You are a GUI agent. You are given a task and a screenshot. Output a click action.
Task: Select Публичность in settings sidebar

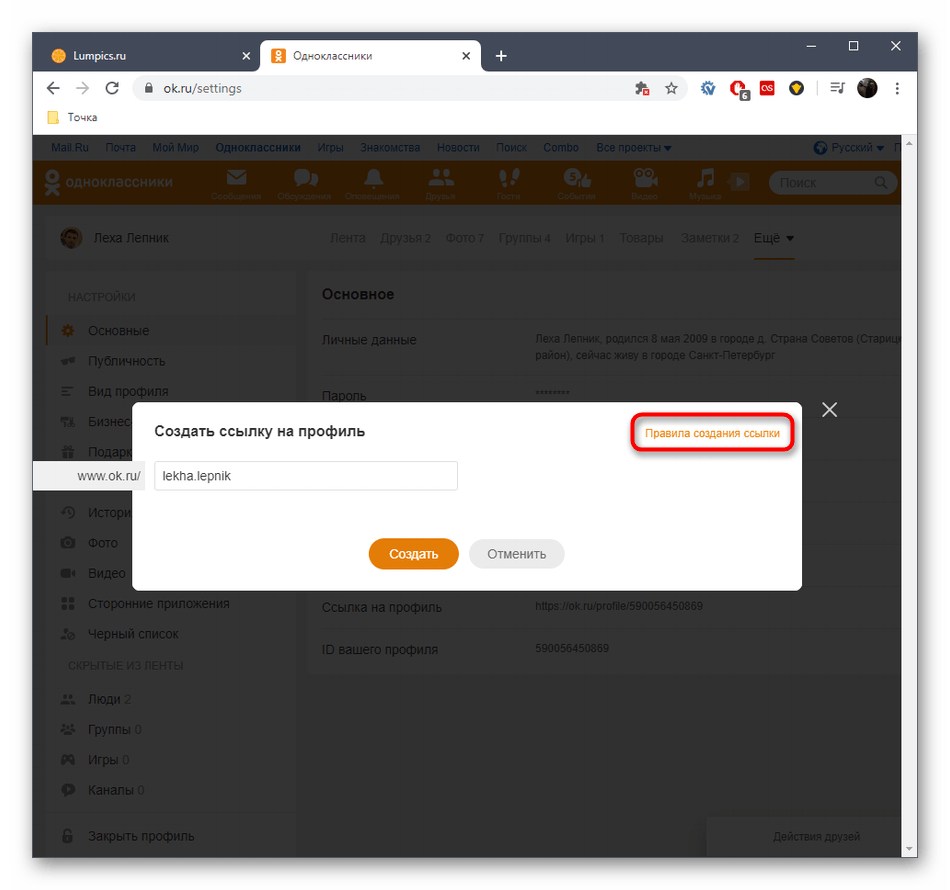tap(127, 361)
